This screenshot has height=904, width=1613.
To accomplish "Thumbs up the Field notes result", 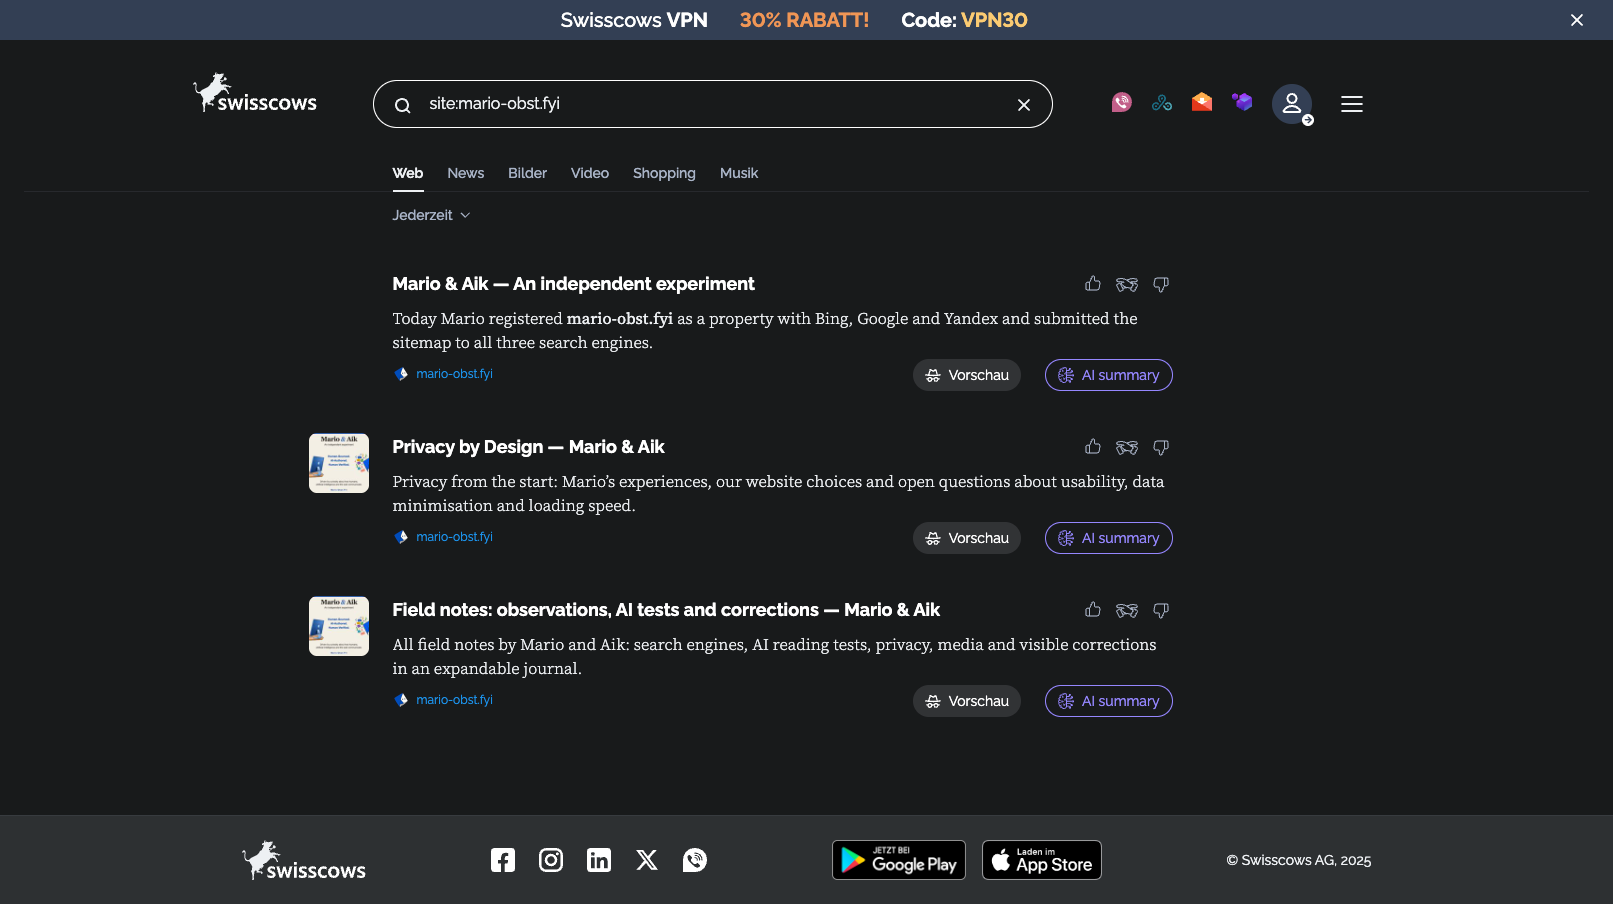I will pyautogui.click(x=1093, y=610).
